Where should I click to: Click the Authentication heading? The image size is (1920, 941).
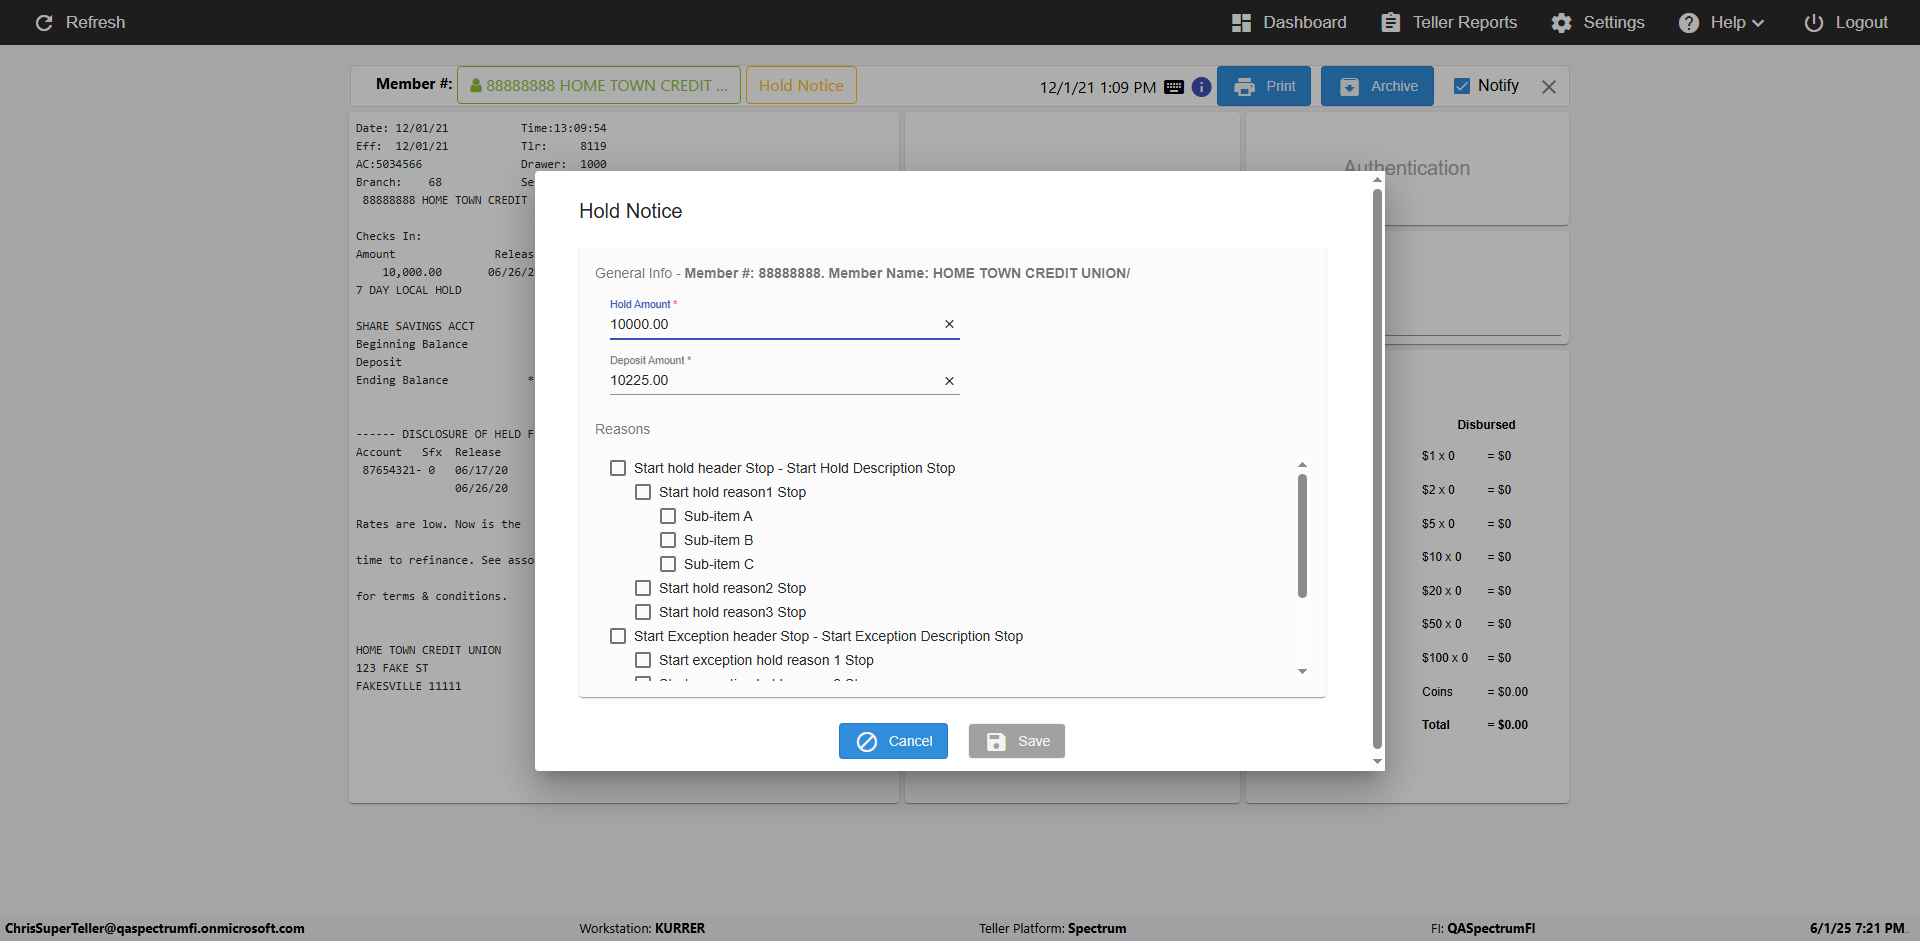[x=1407, y=168]
